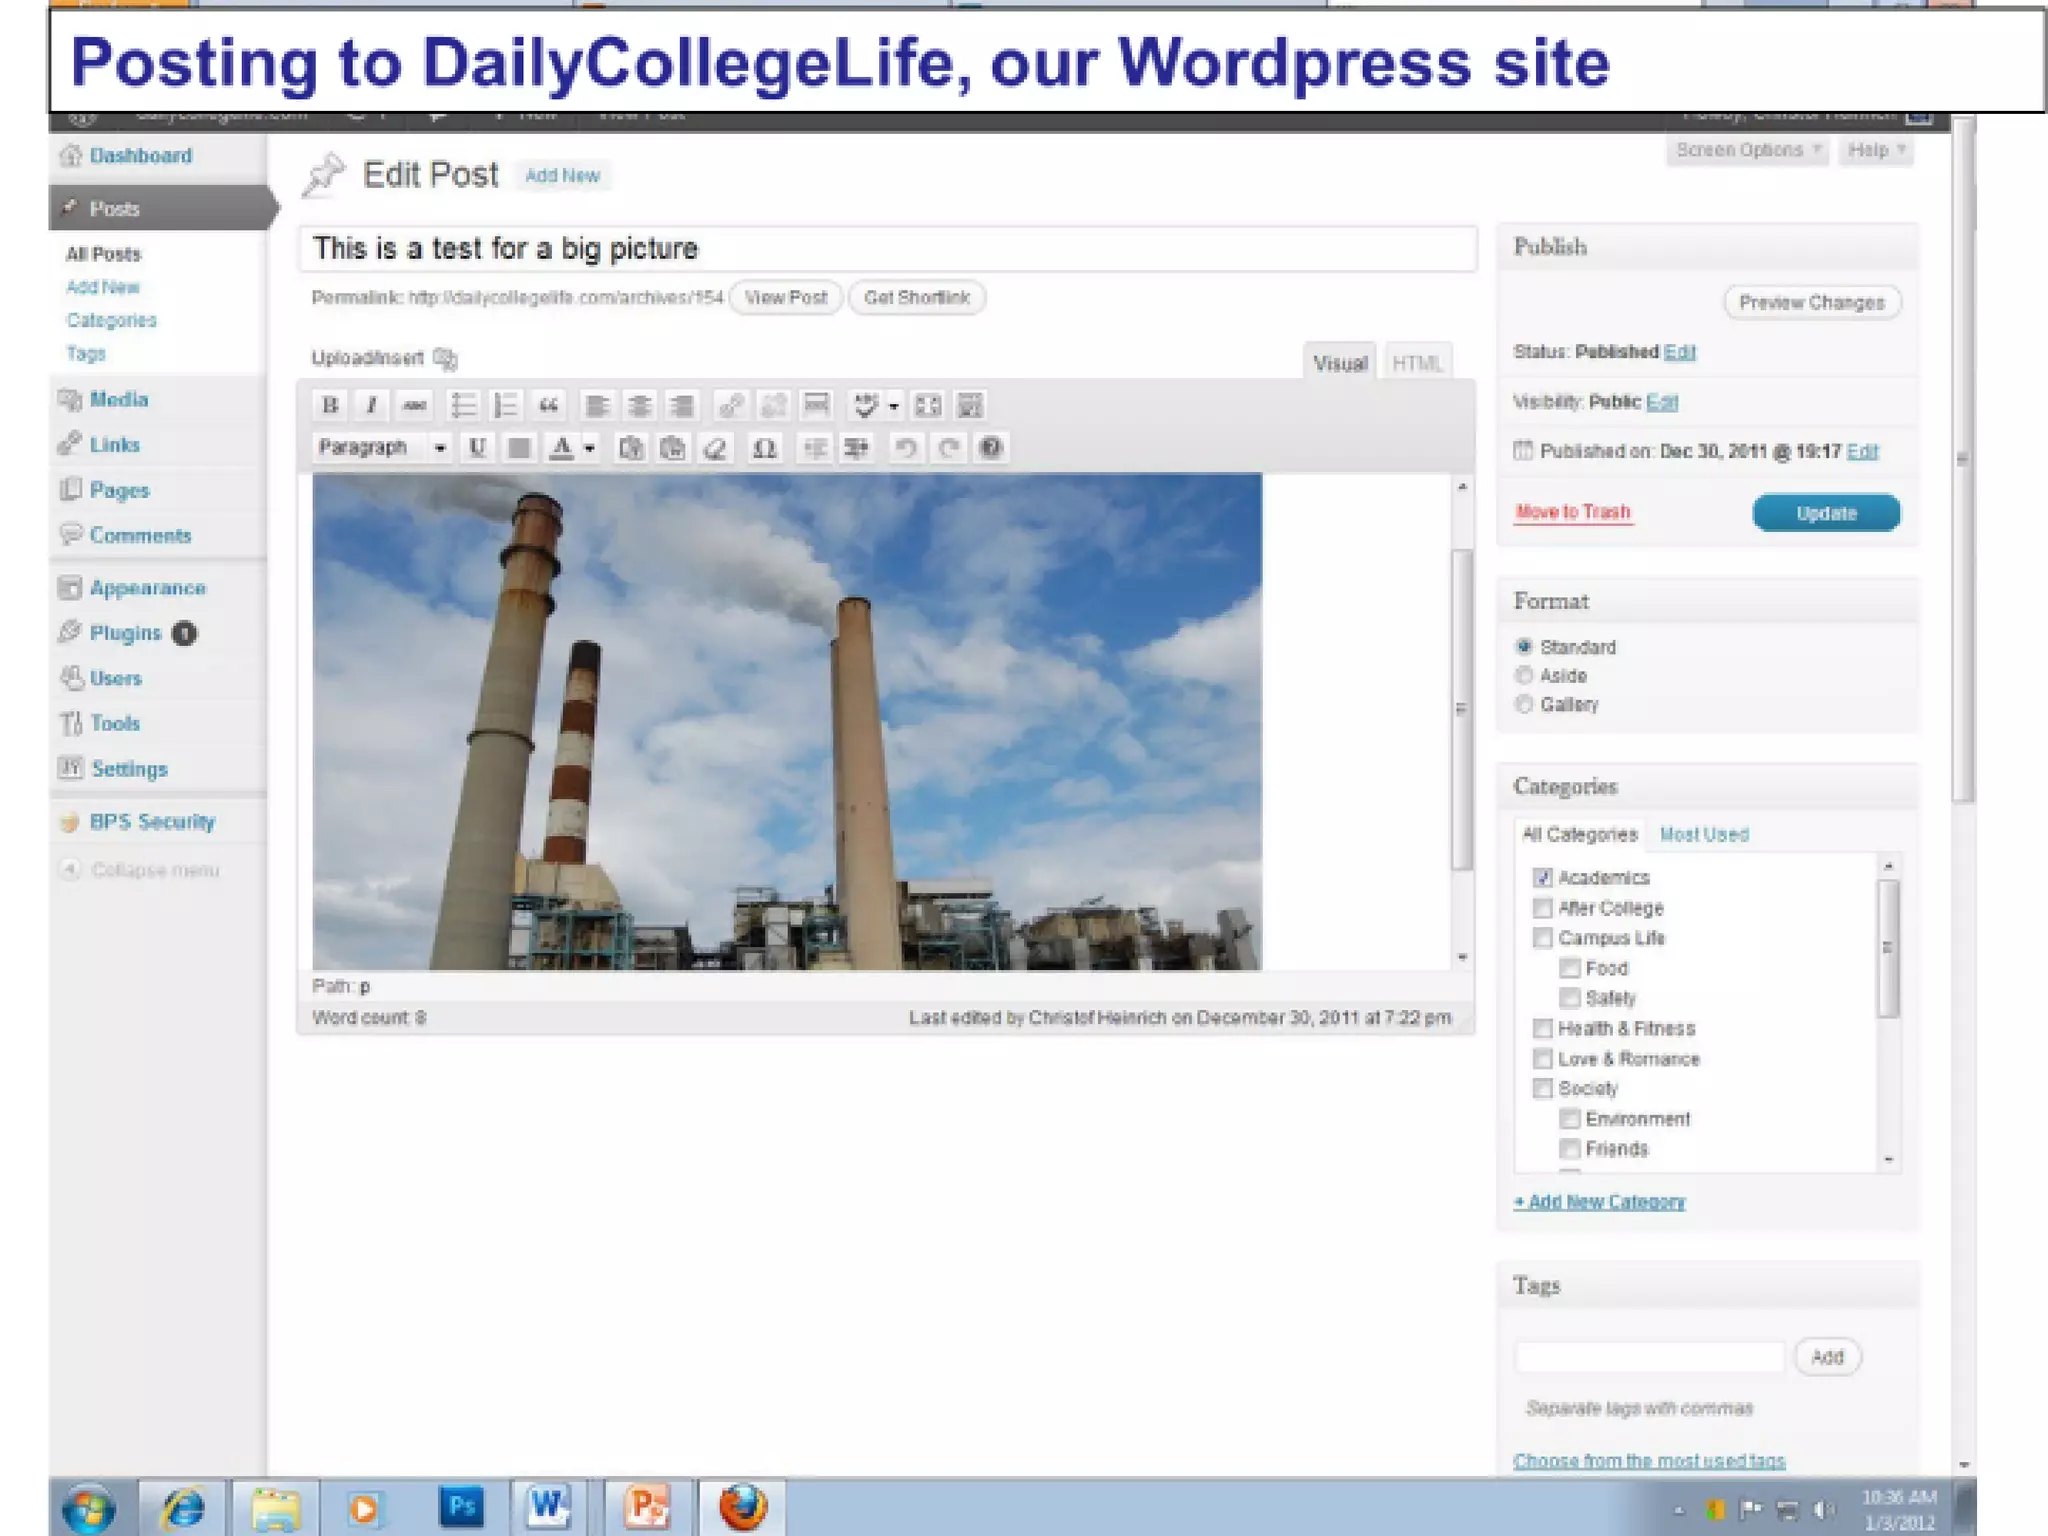
Task: Click the Upload/Insert media icon
Action: (446, 358)
